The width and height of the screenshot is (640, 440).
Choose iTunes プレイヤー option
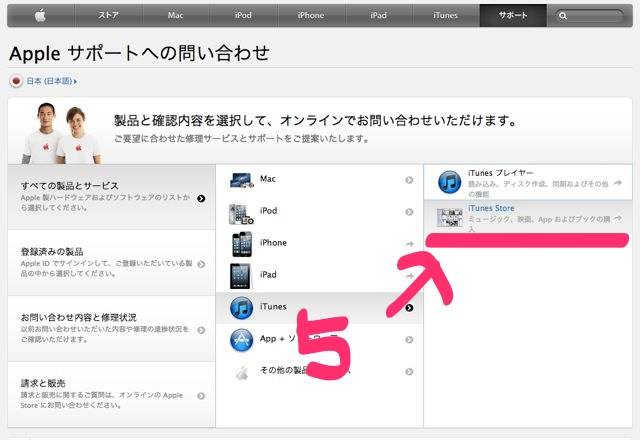click(x=528, y=182)
